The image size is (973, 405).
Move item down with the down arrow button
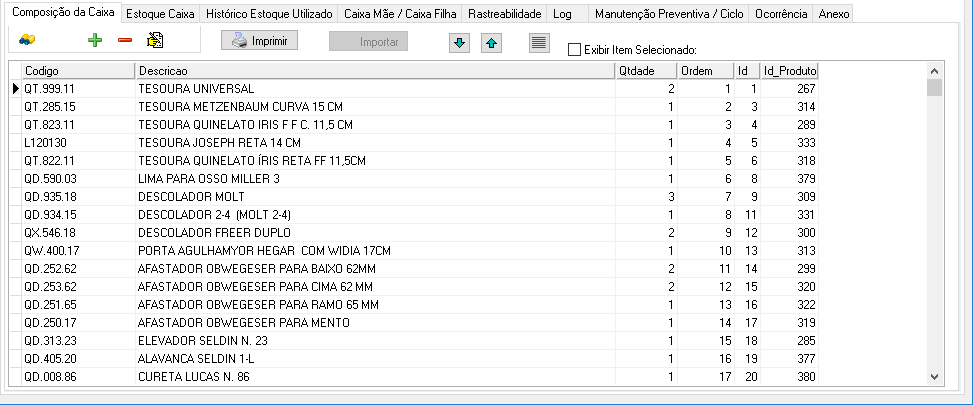[459, 43]
